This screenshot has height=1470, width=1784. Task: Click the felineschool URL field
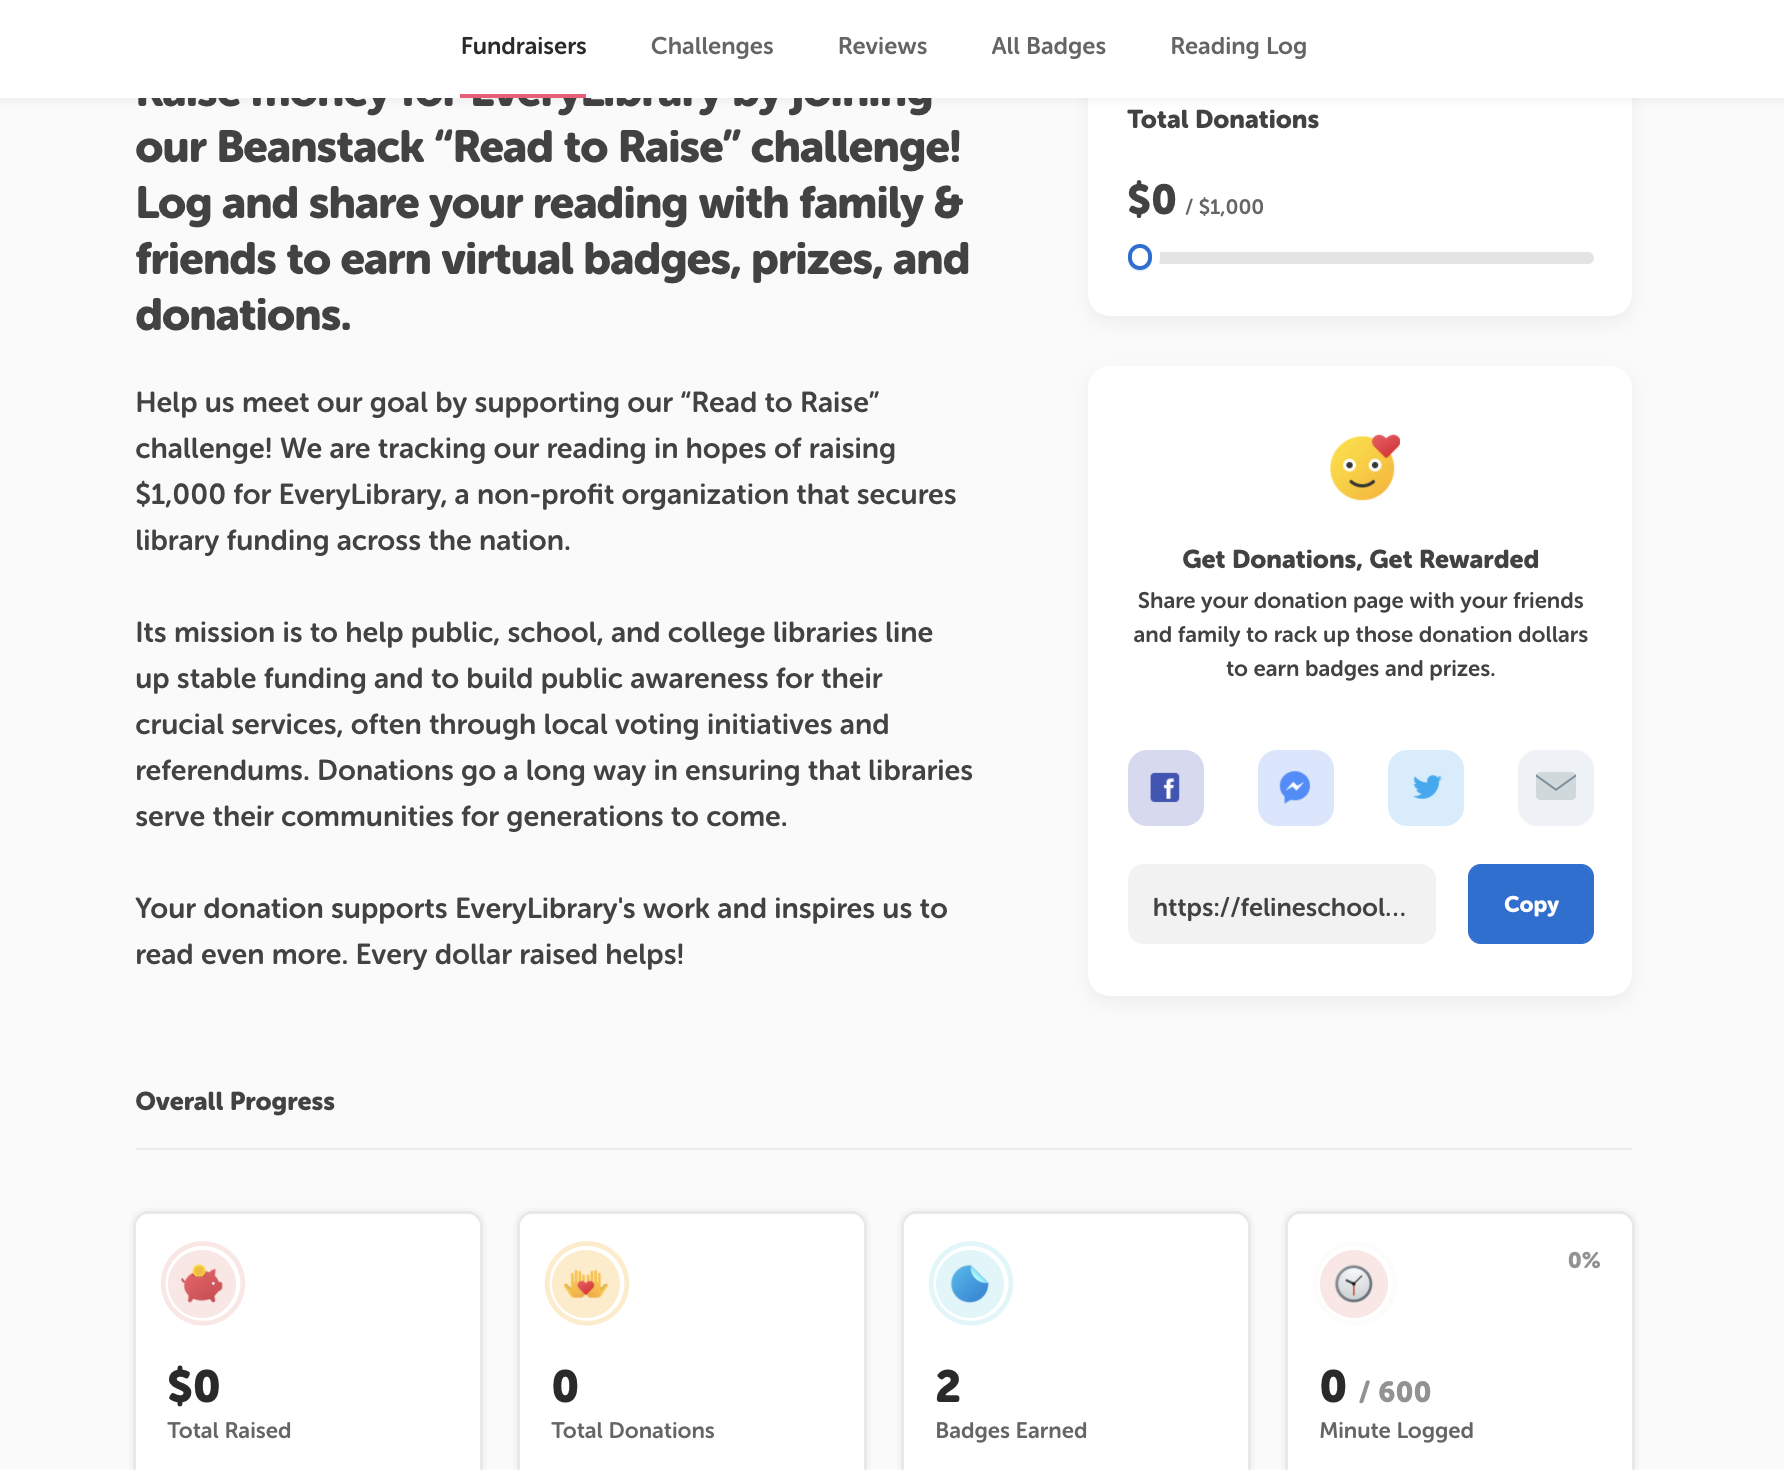click(x=1281, y=903)
